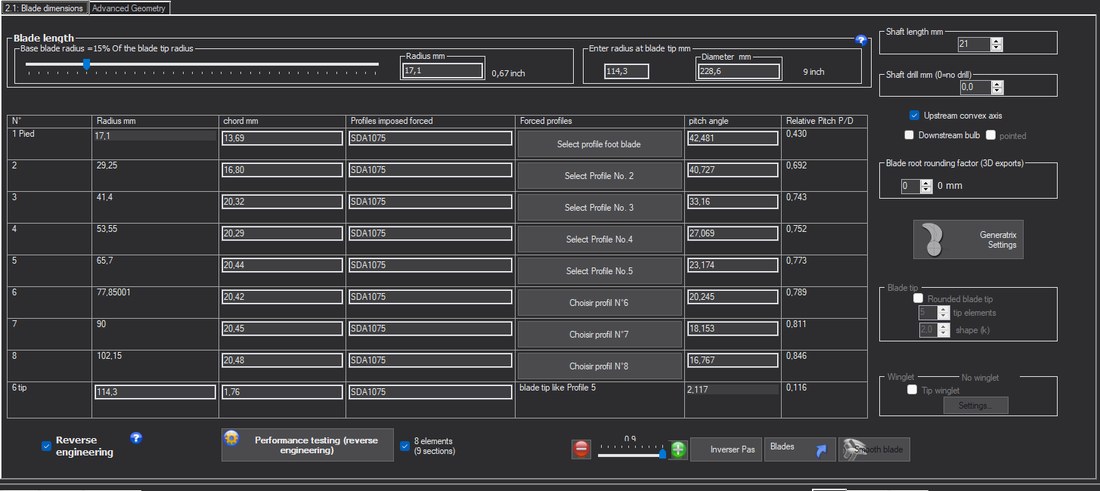
Task: Open the Reverse engineering help icon
Action: (x=136, y=438)
